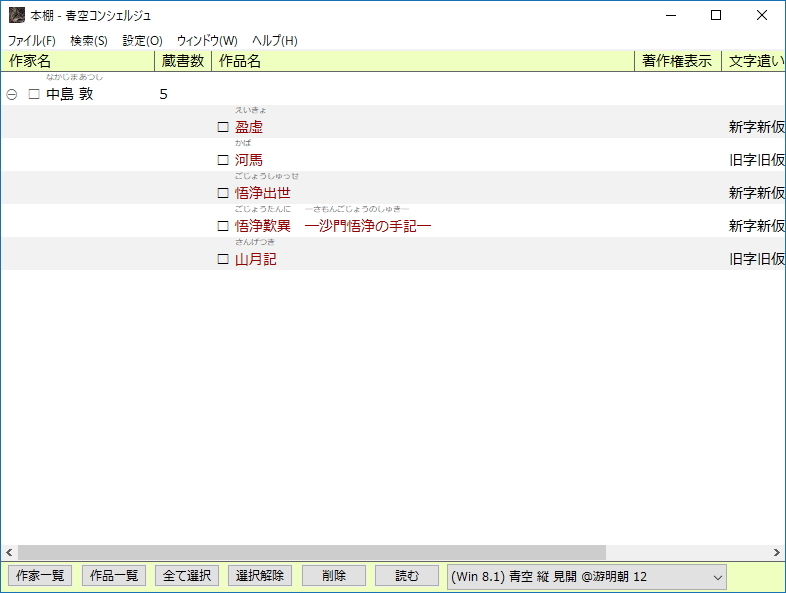Minimize the 本棚 window

[x=671, y=16]
